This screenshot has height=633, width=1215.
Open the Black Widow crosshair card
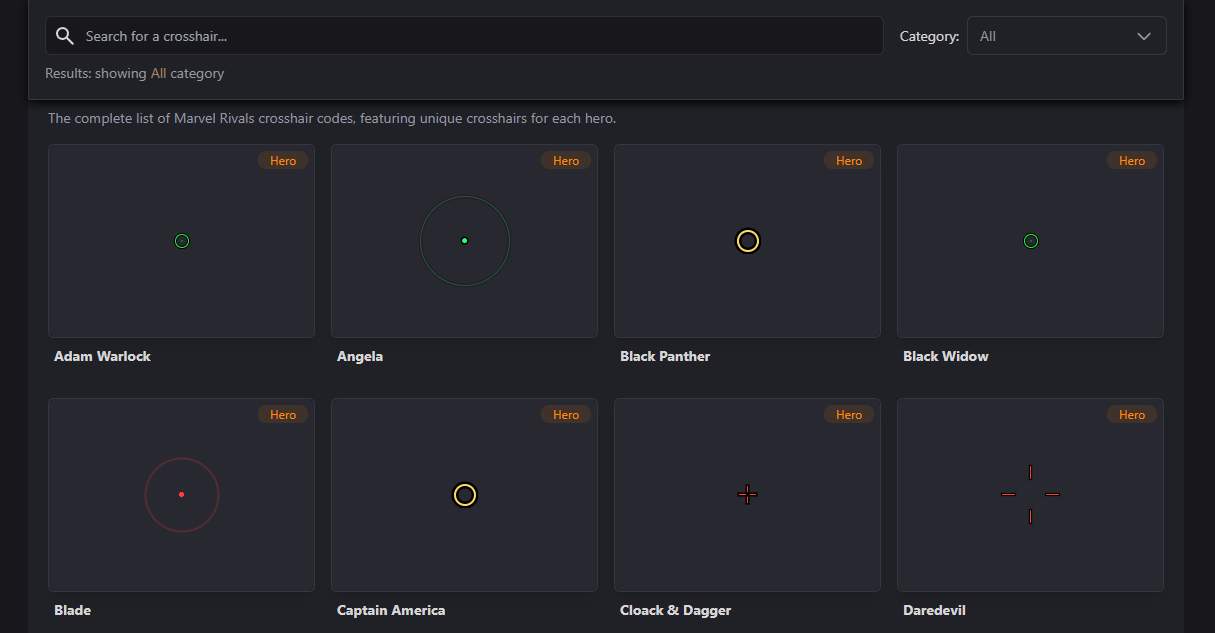pyautogui.click(x=1030, y=241)
